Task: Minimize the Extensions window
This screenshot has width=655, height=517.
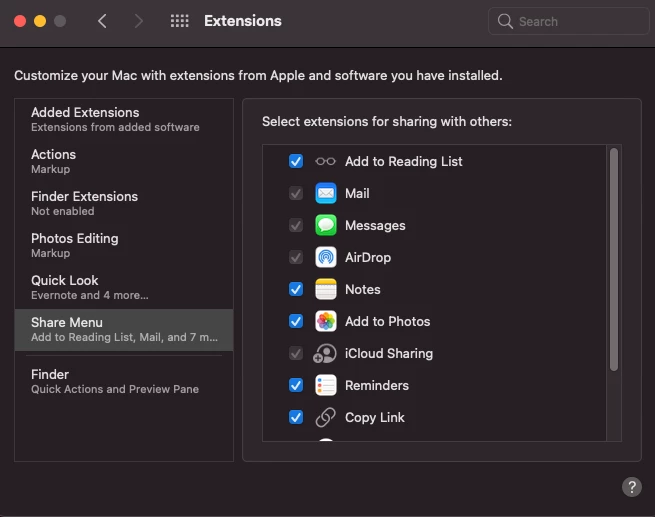Action: [40, 21]
